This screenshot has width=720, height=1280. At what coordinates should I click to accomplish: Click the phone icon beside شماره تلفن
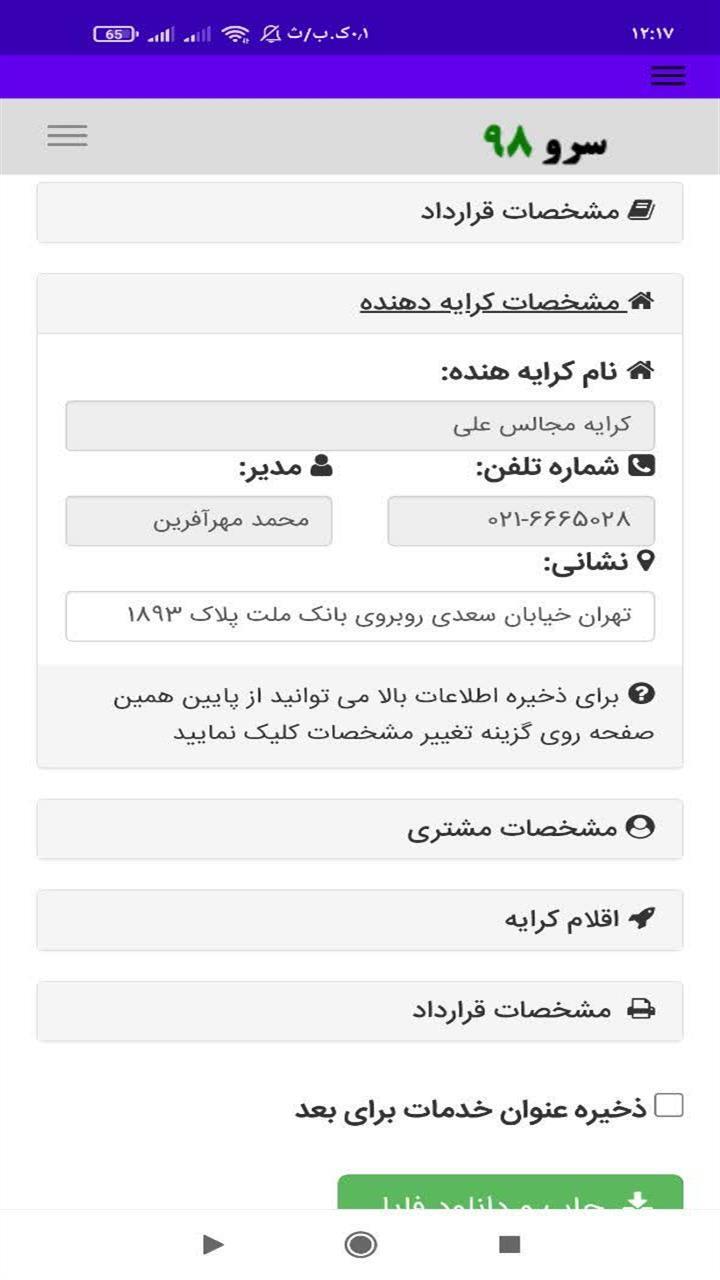pyautogui.click(x=642, y=465)
